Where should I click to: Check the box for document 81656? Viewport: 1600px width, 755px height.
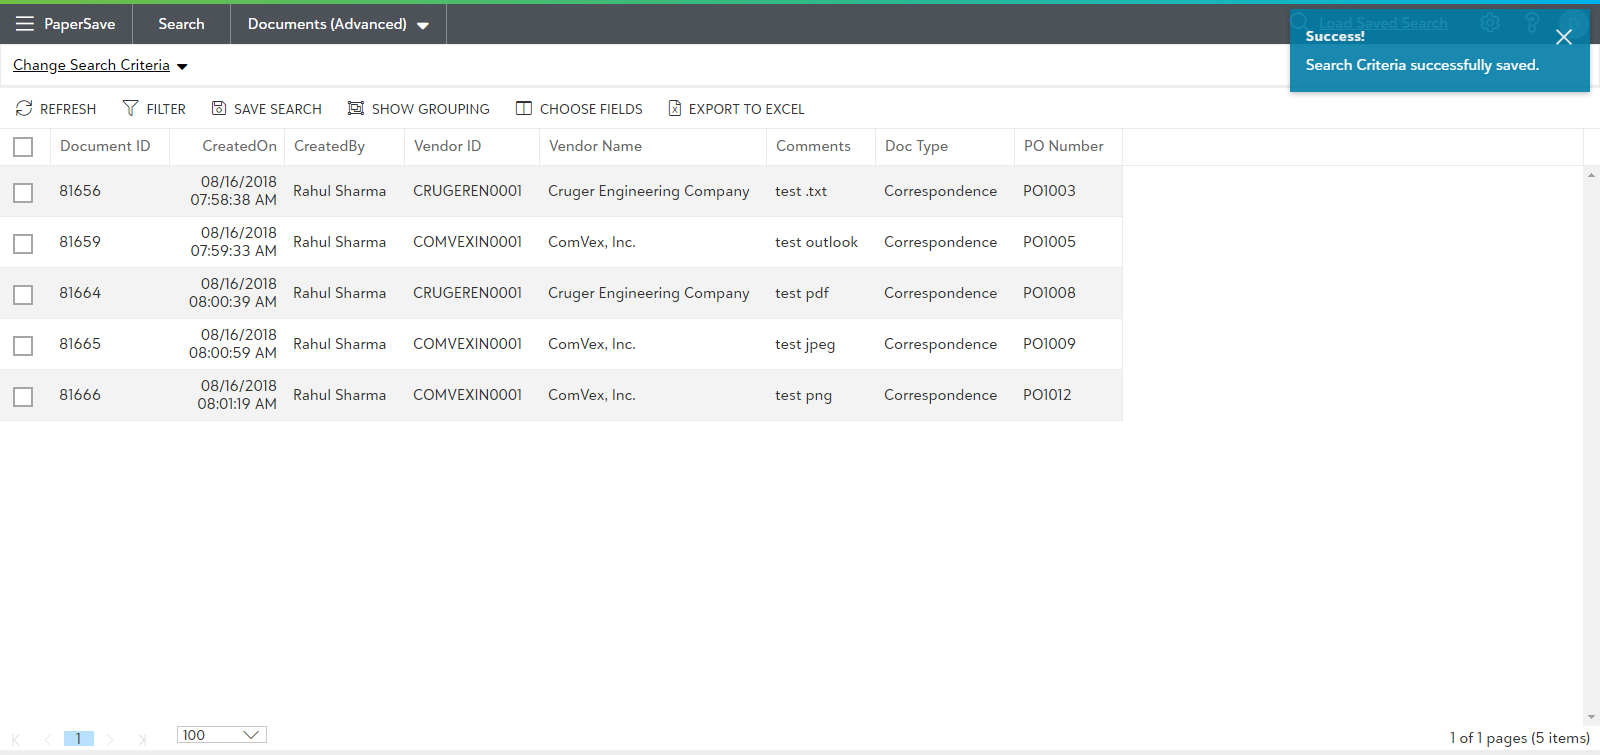23,192
